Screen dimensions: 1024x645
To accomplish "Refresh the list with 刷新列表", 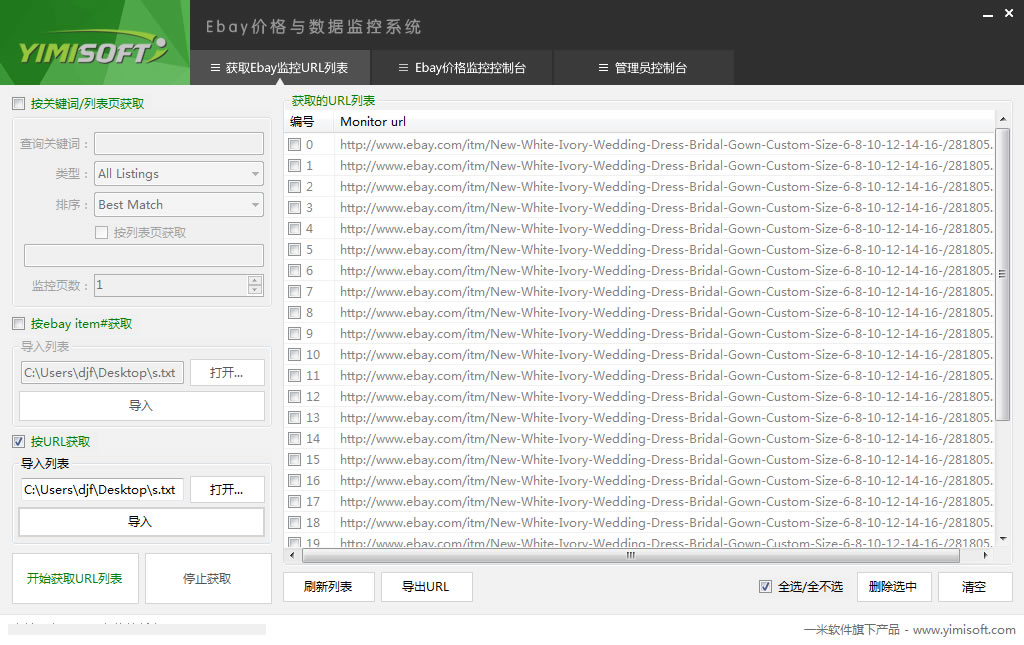I will tap(328, 587).
